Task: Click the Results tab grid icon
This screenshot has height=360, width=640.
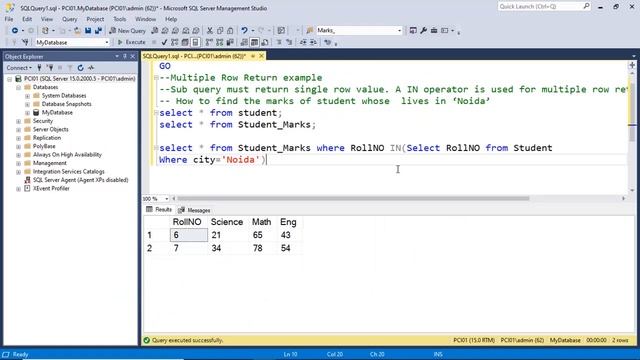Action: click(149, 209)
